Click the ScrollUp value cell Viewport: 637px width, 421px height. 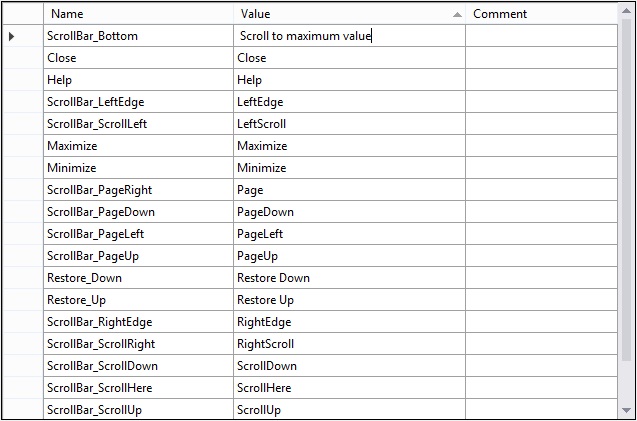tap(350, 410)
